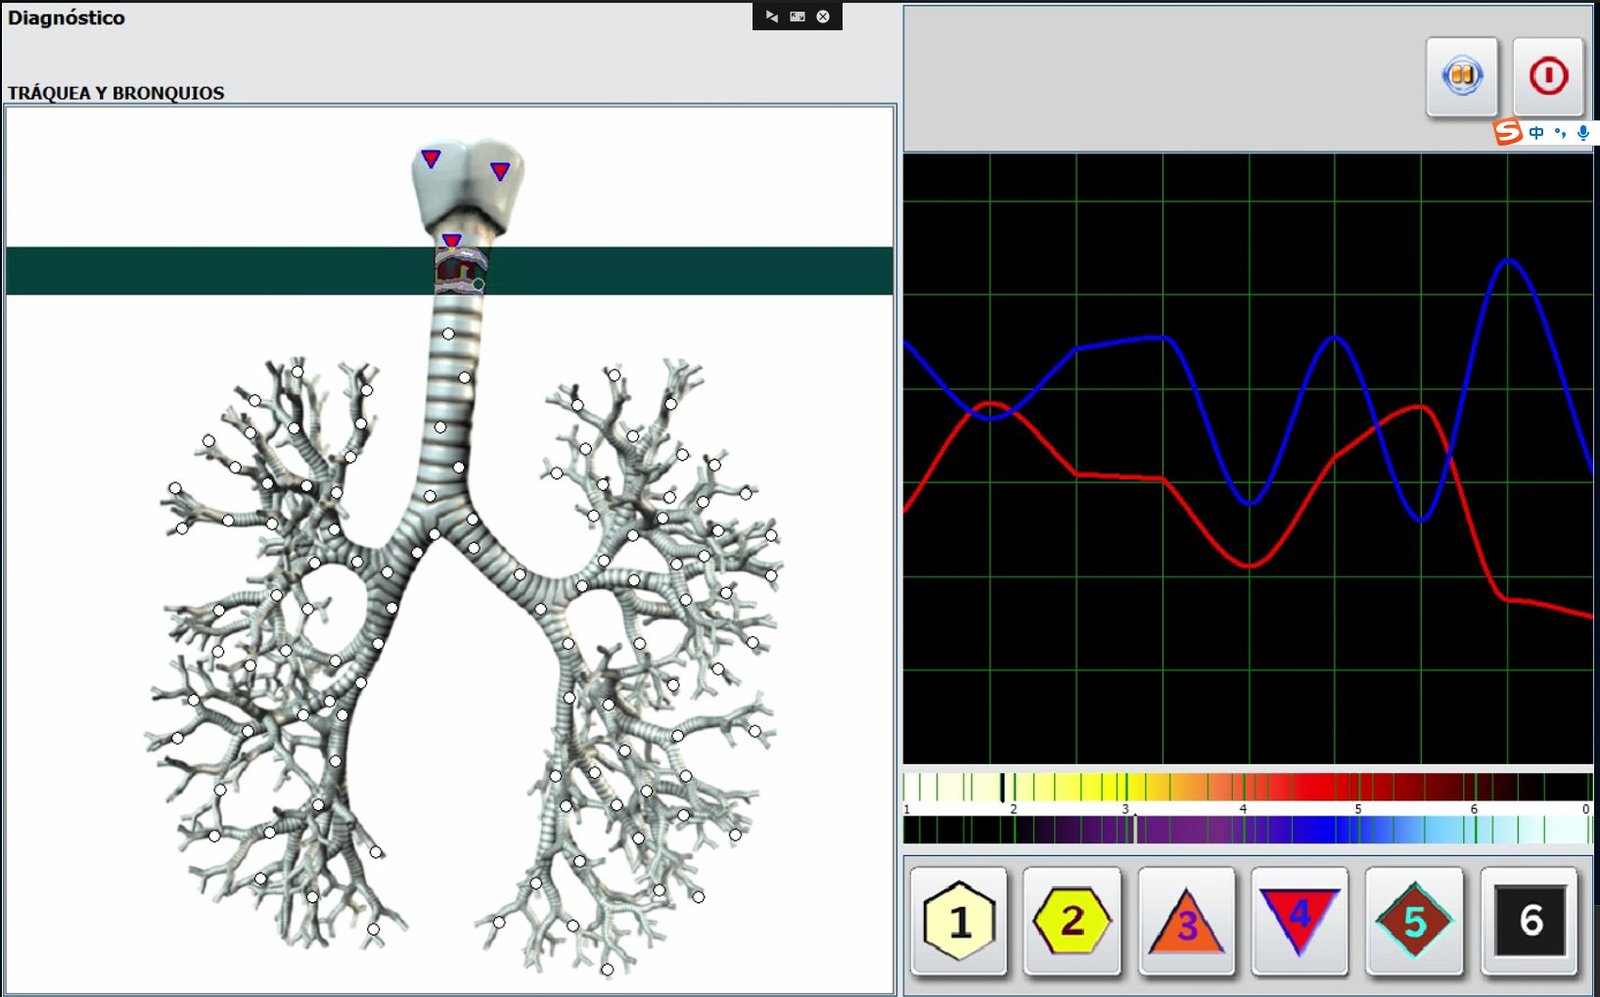
Task: Select level 4 red inverted triangle button
Action: coord(1299,920)
